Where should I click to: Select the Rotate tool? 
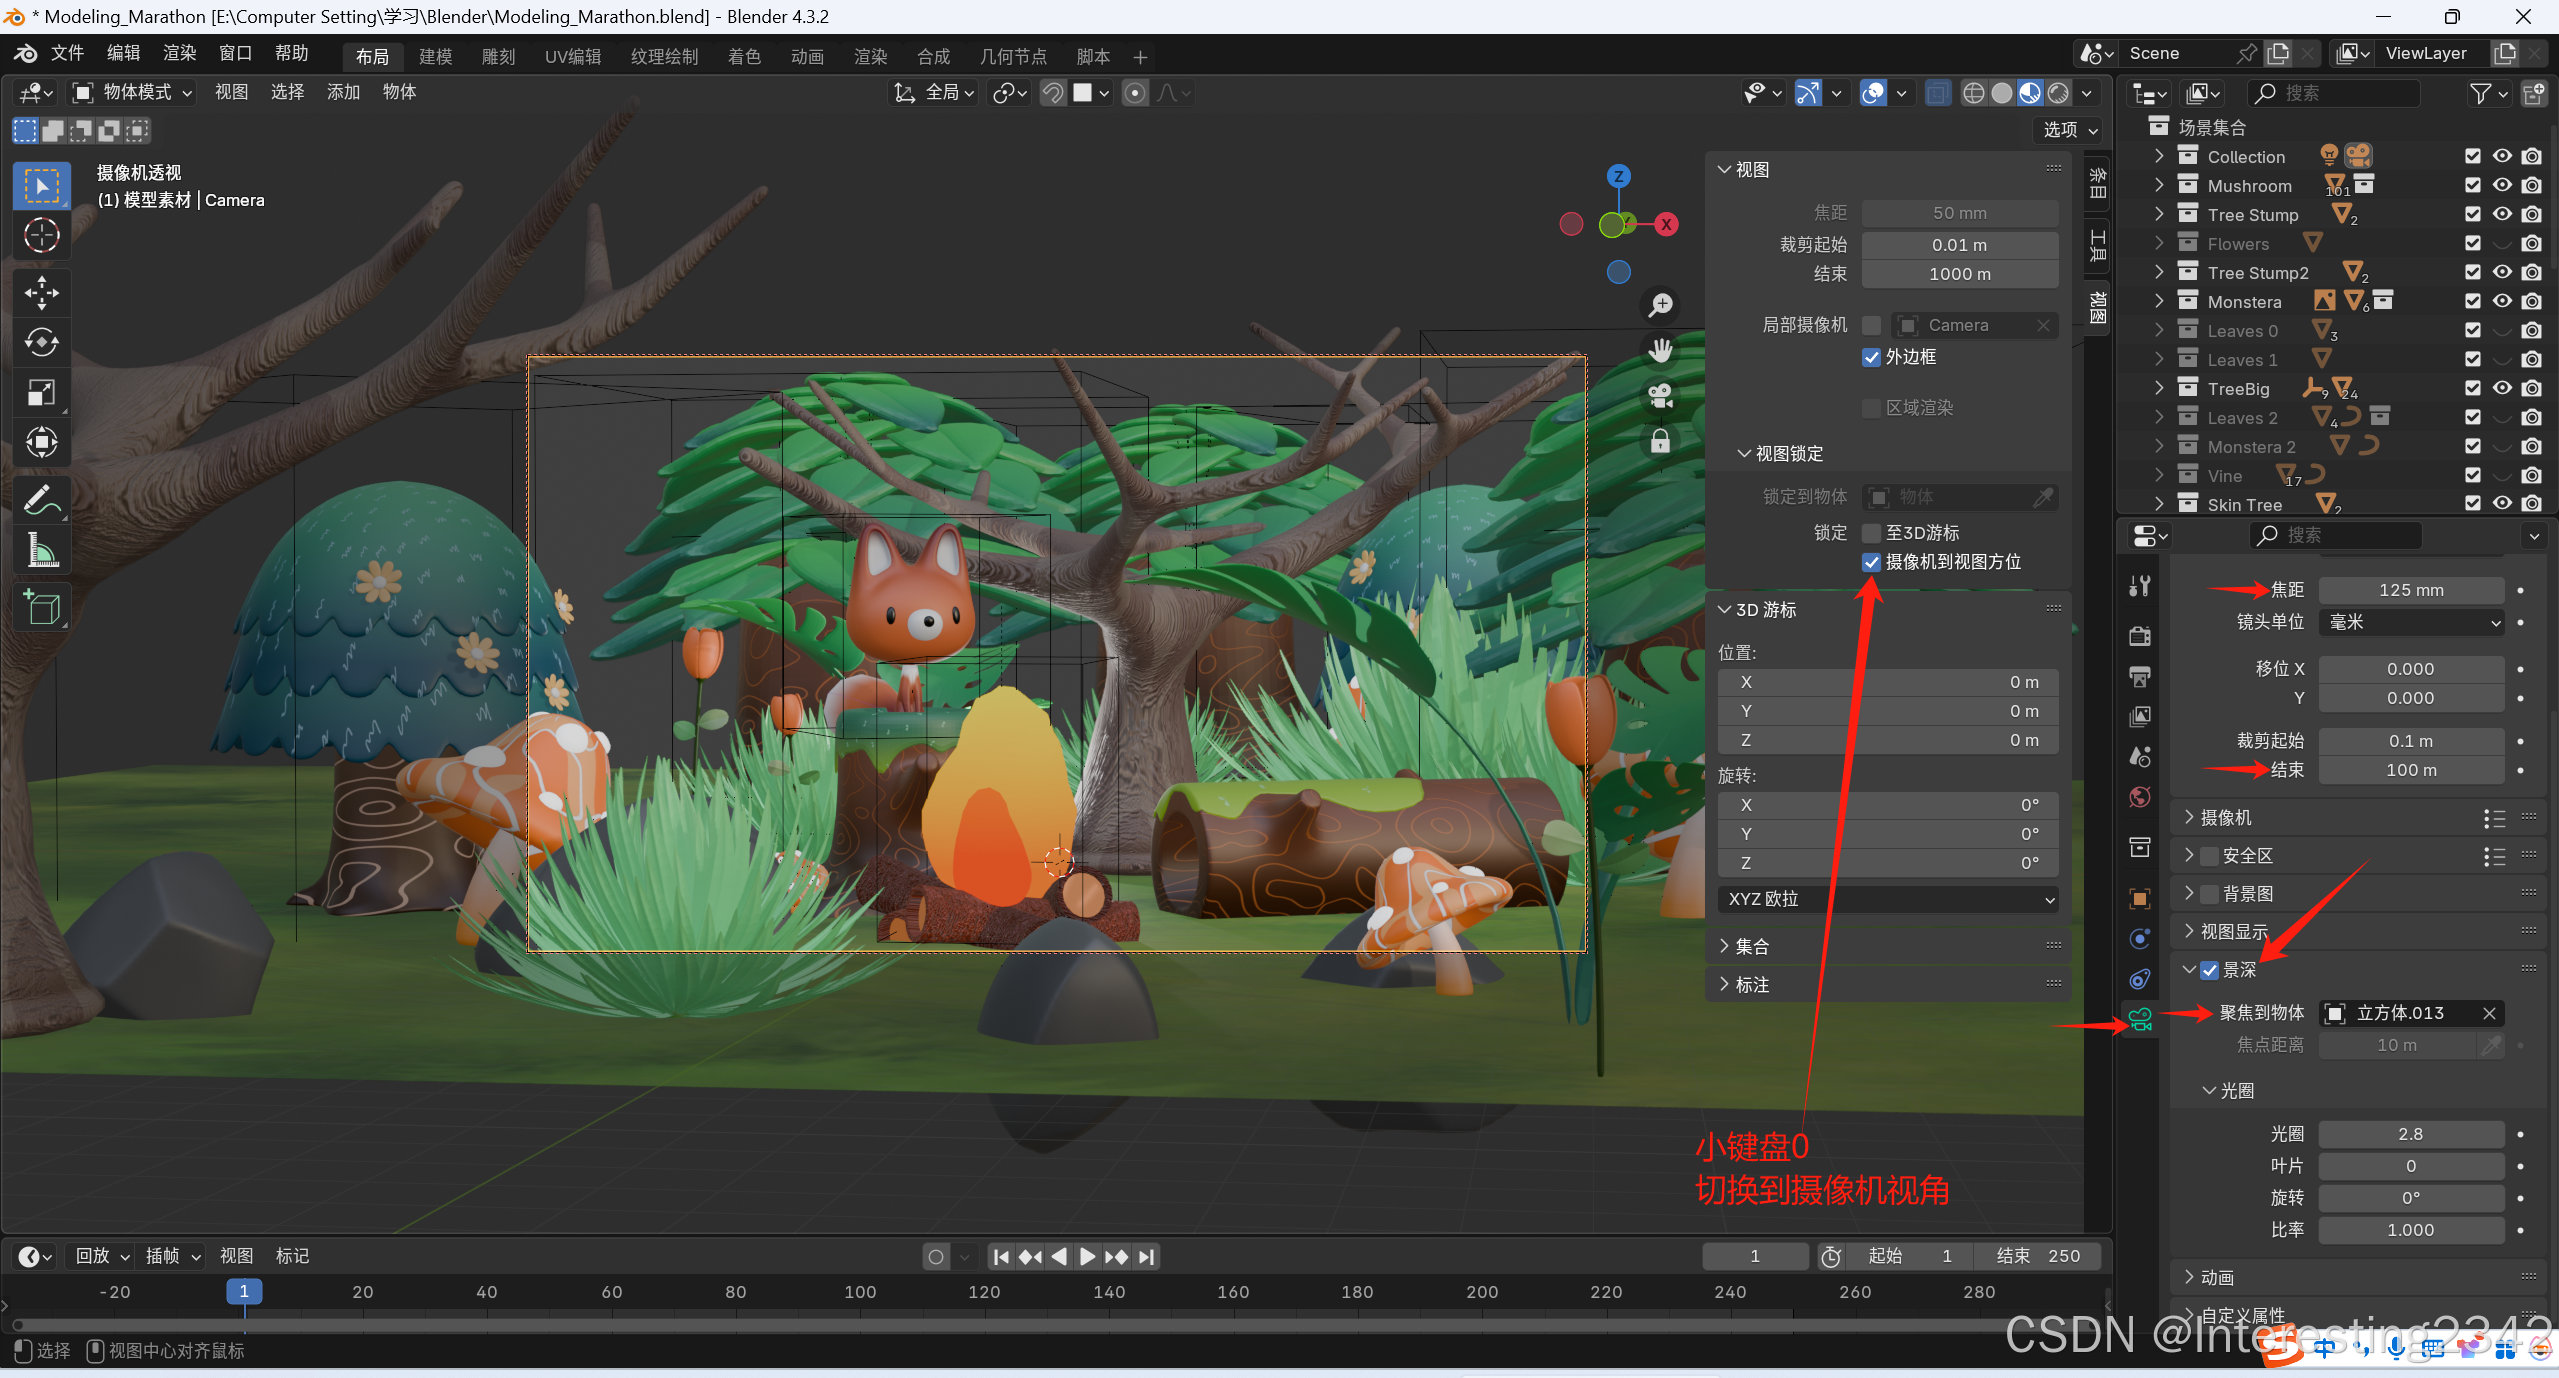[41, 342]
